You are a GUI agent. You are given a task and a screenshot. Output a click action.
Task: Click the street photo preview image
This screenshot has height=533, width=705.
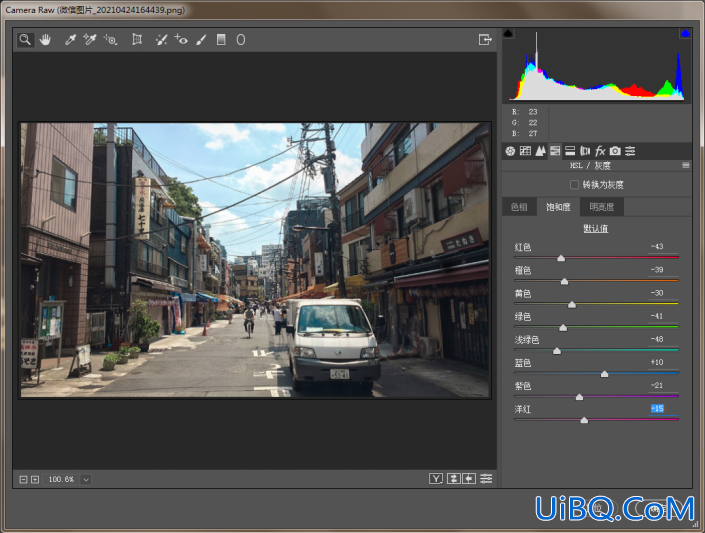point(255,260)
